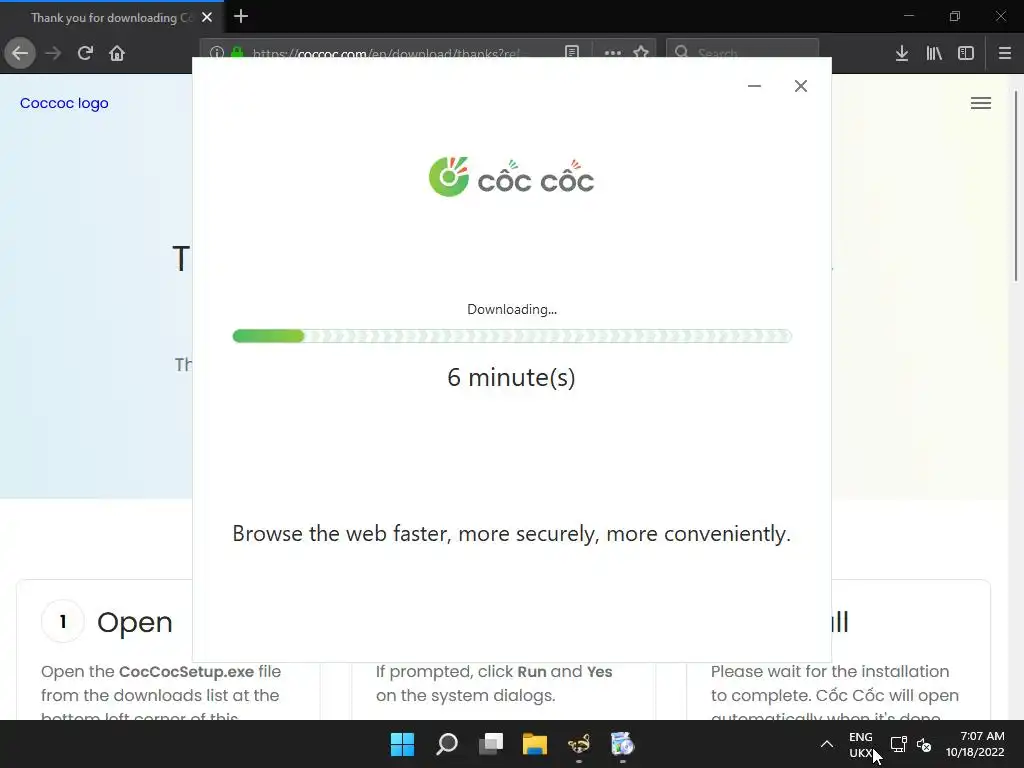Open the network status tray icon
Viewport: 1024px width, 768px height.
point(899,744)
